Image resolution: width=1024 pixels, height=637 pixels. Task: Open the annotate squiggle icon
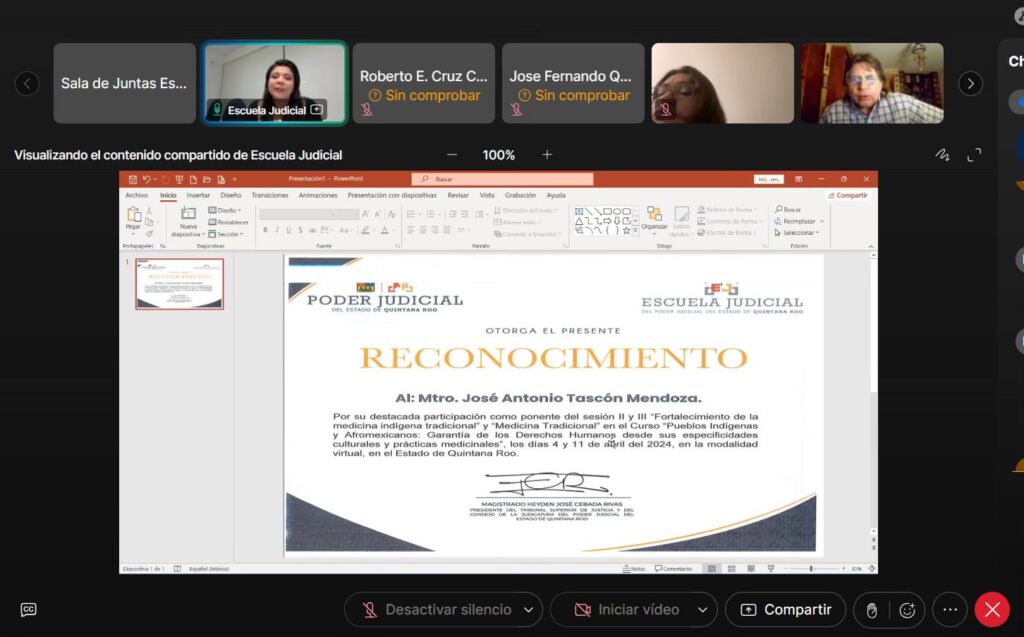(x=942, y=155)
